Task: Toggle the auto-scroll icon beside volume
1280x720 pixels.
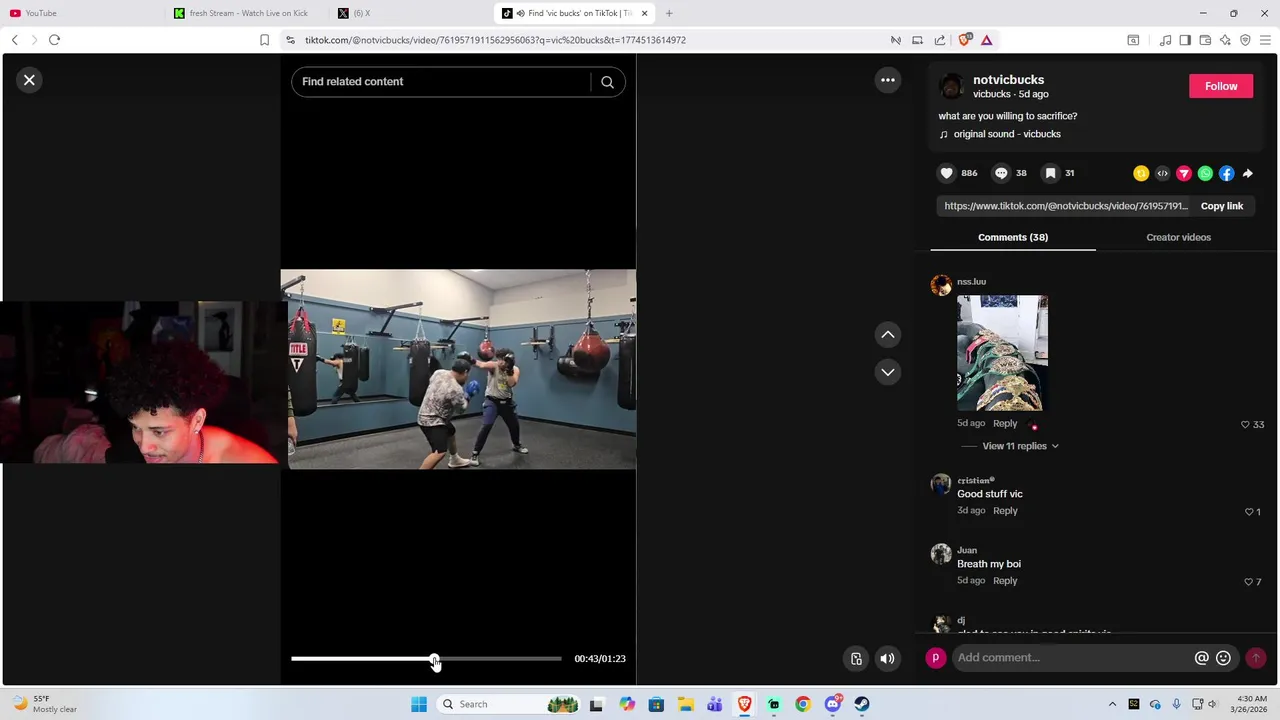Action: [856, 658]
